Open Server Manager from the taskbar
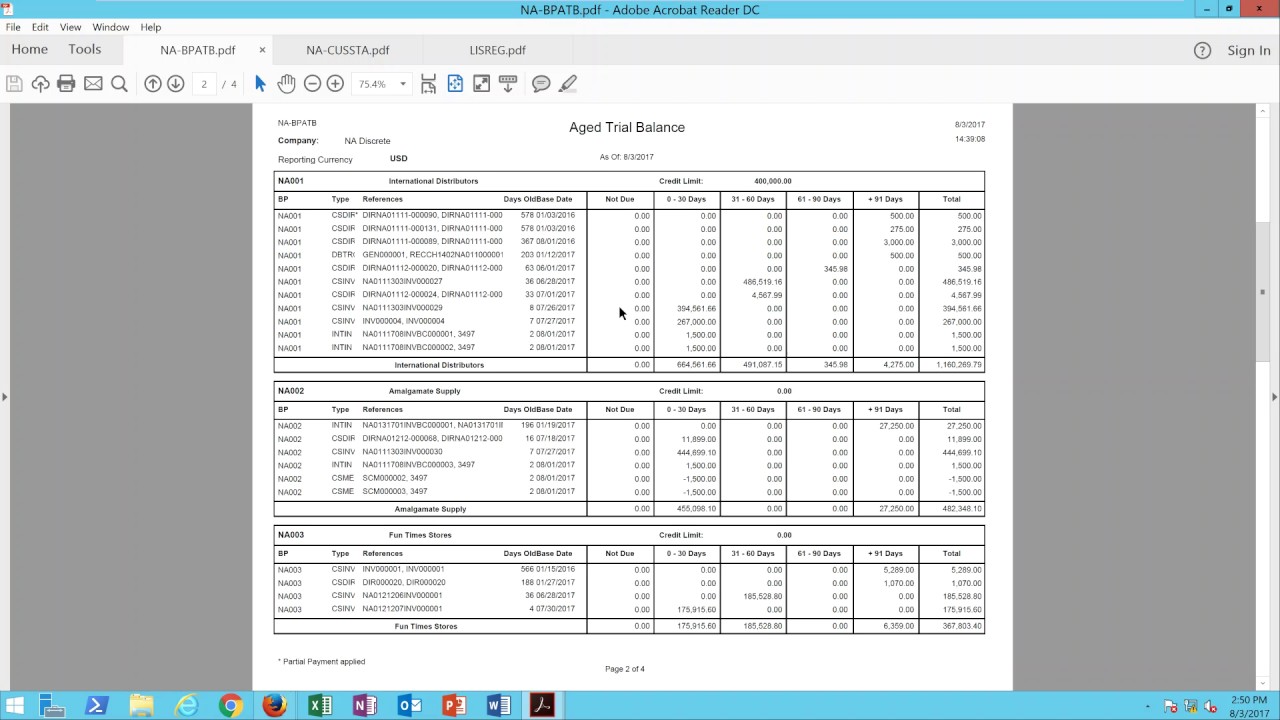The height and width of the screenshot is (720, 1280). point(52,706)
